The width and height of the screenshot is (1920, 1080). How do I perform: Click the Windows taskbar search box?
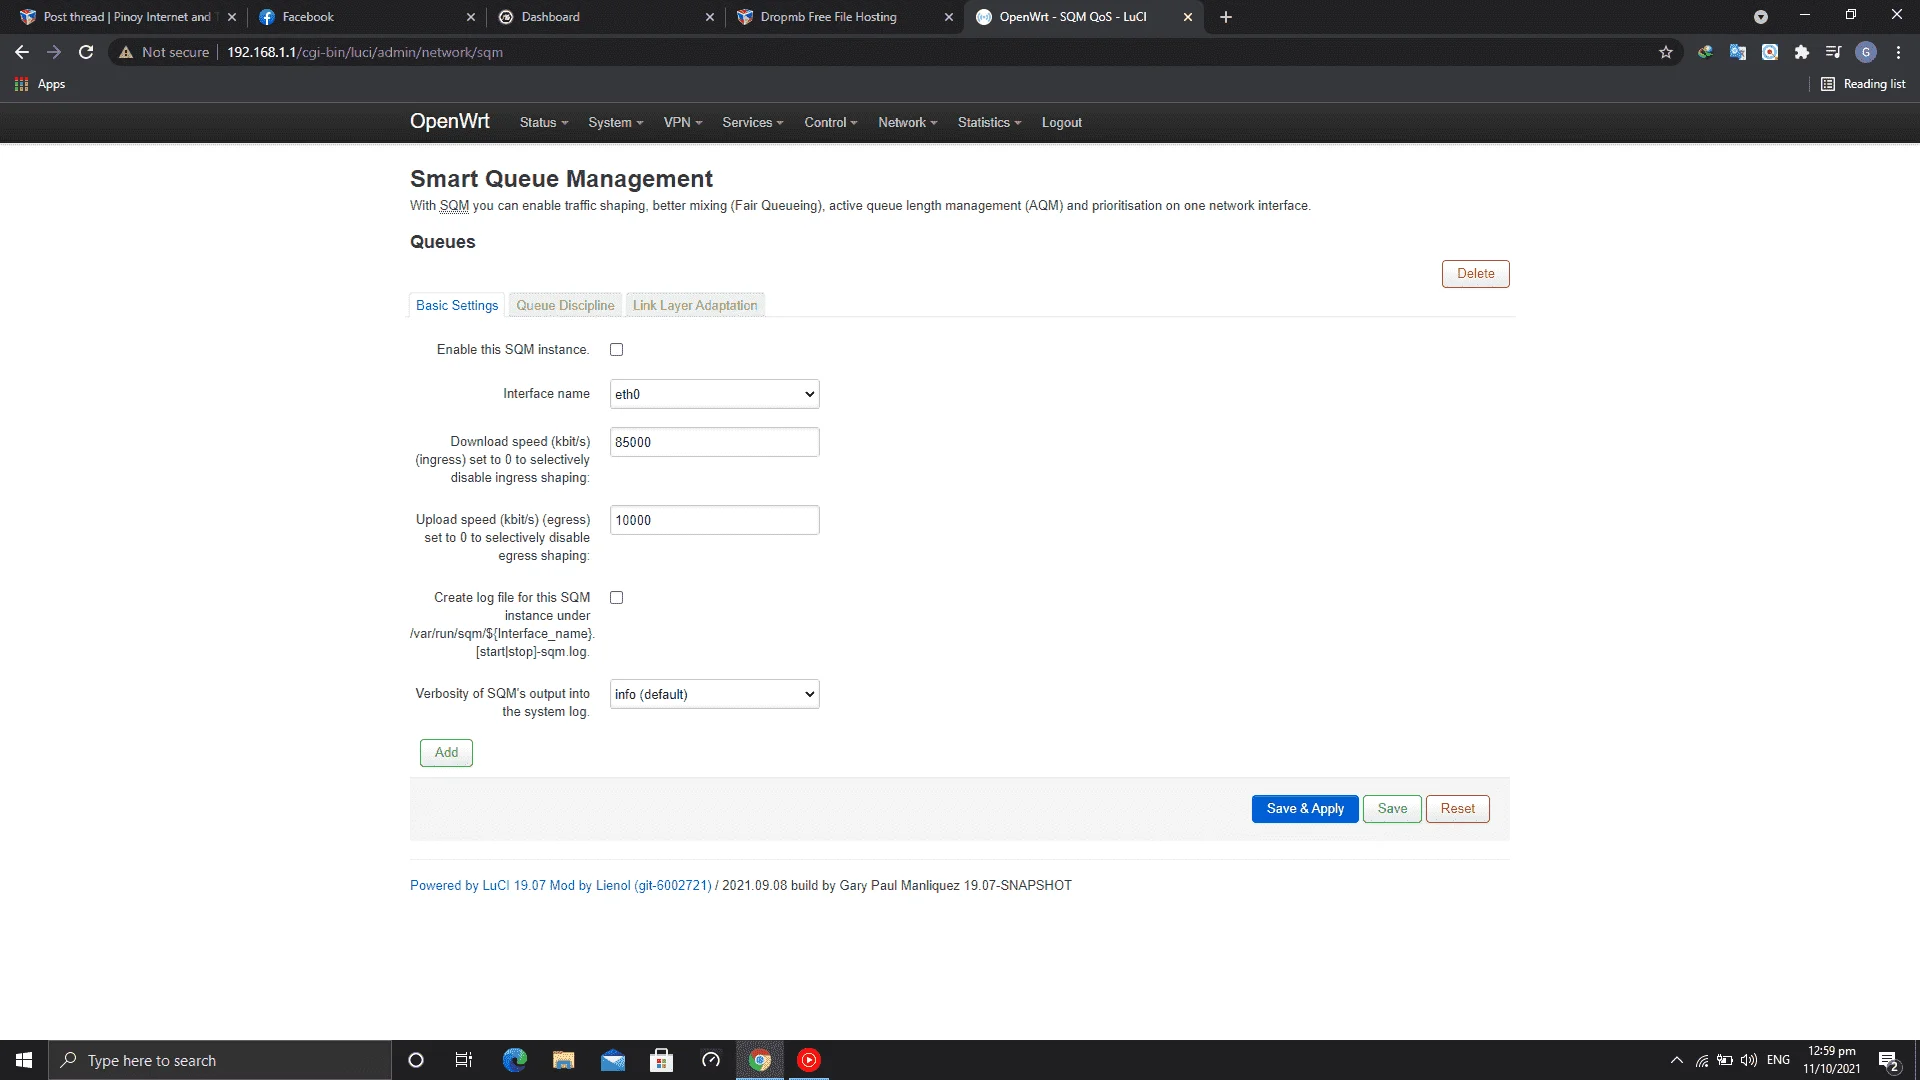pyautogui.click(x=220, y=1060)
